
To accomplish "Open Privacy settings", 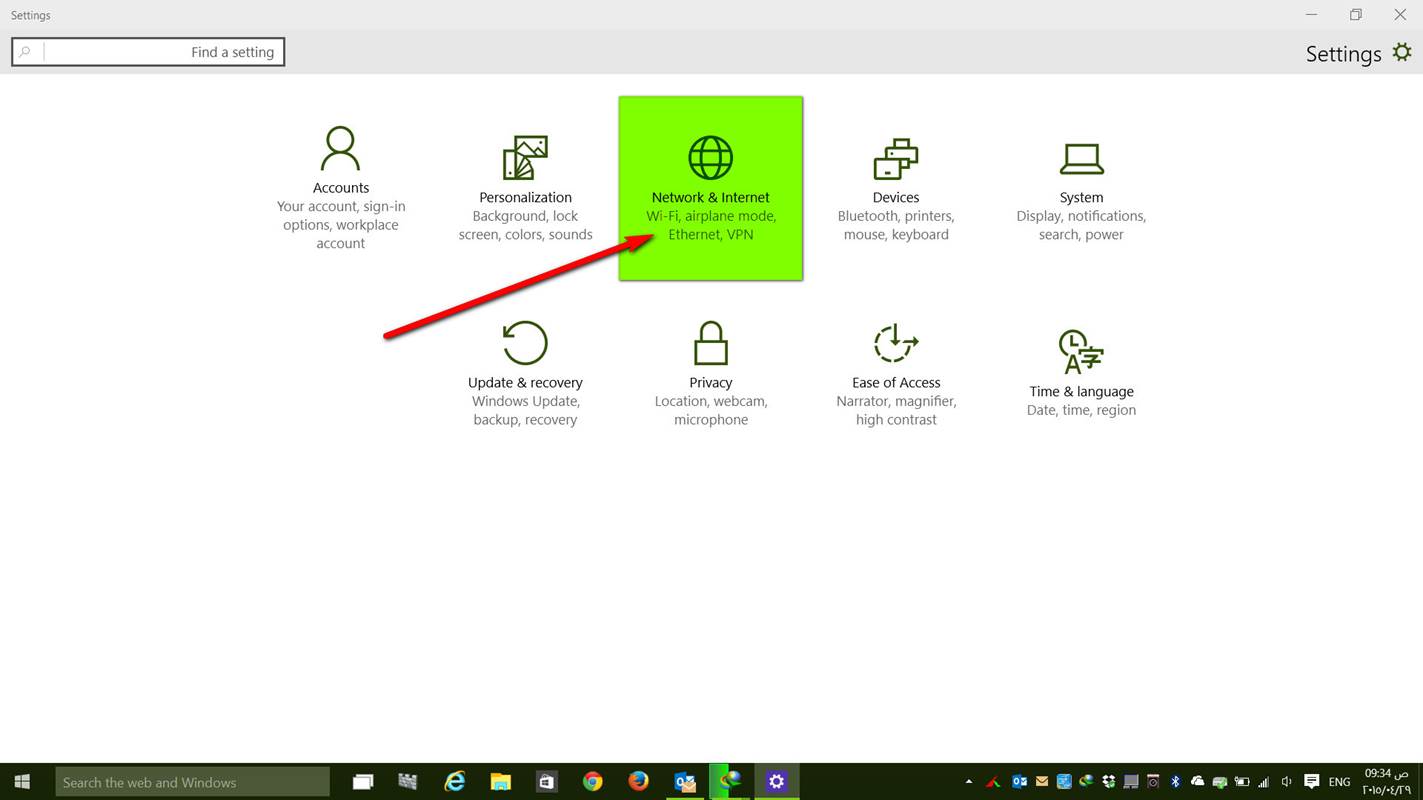I will tap(711, 373).
